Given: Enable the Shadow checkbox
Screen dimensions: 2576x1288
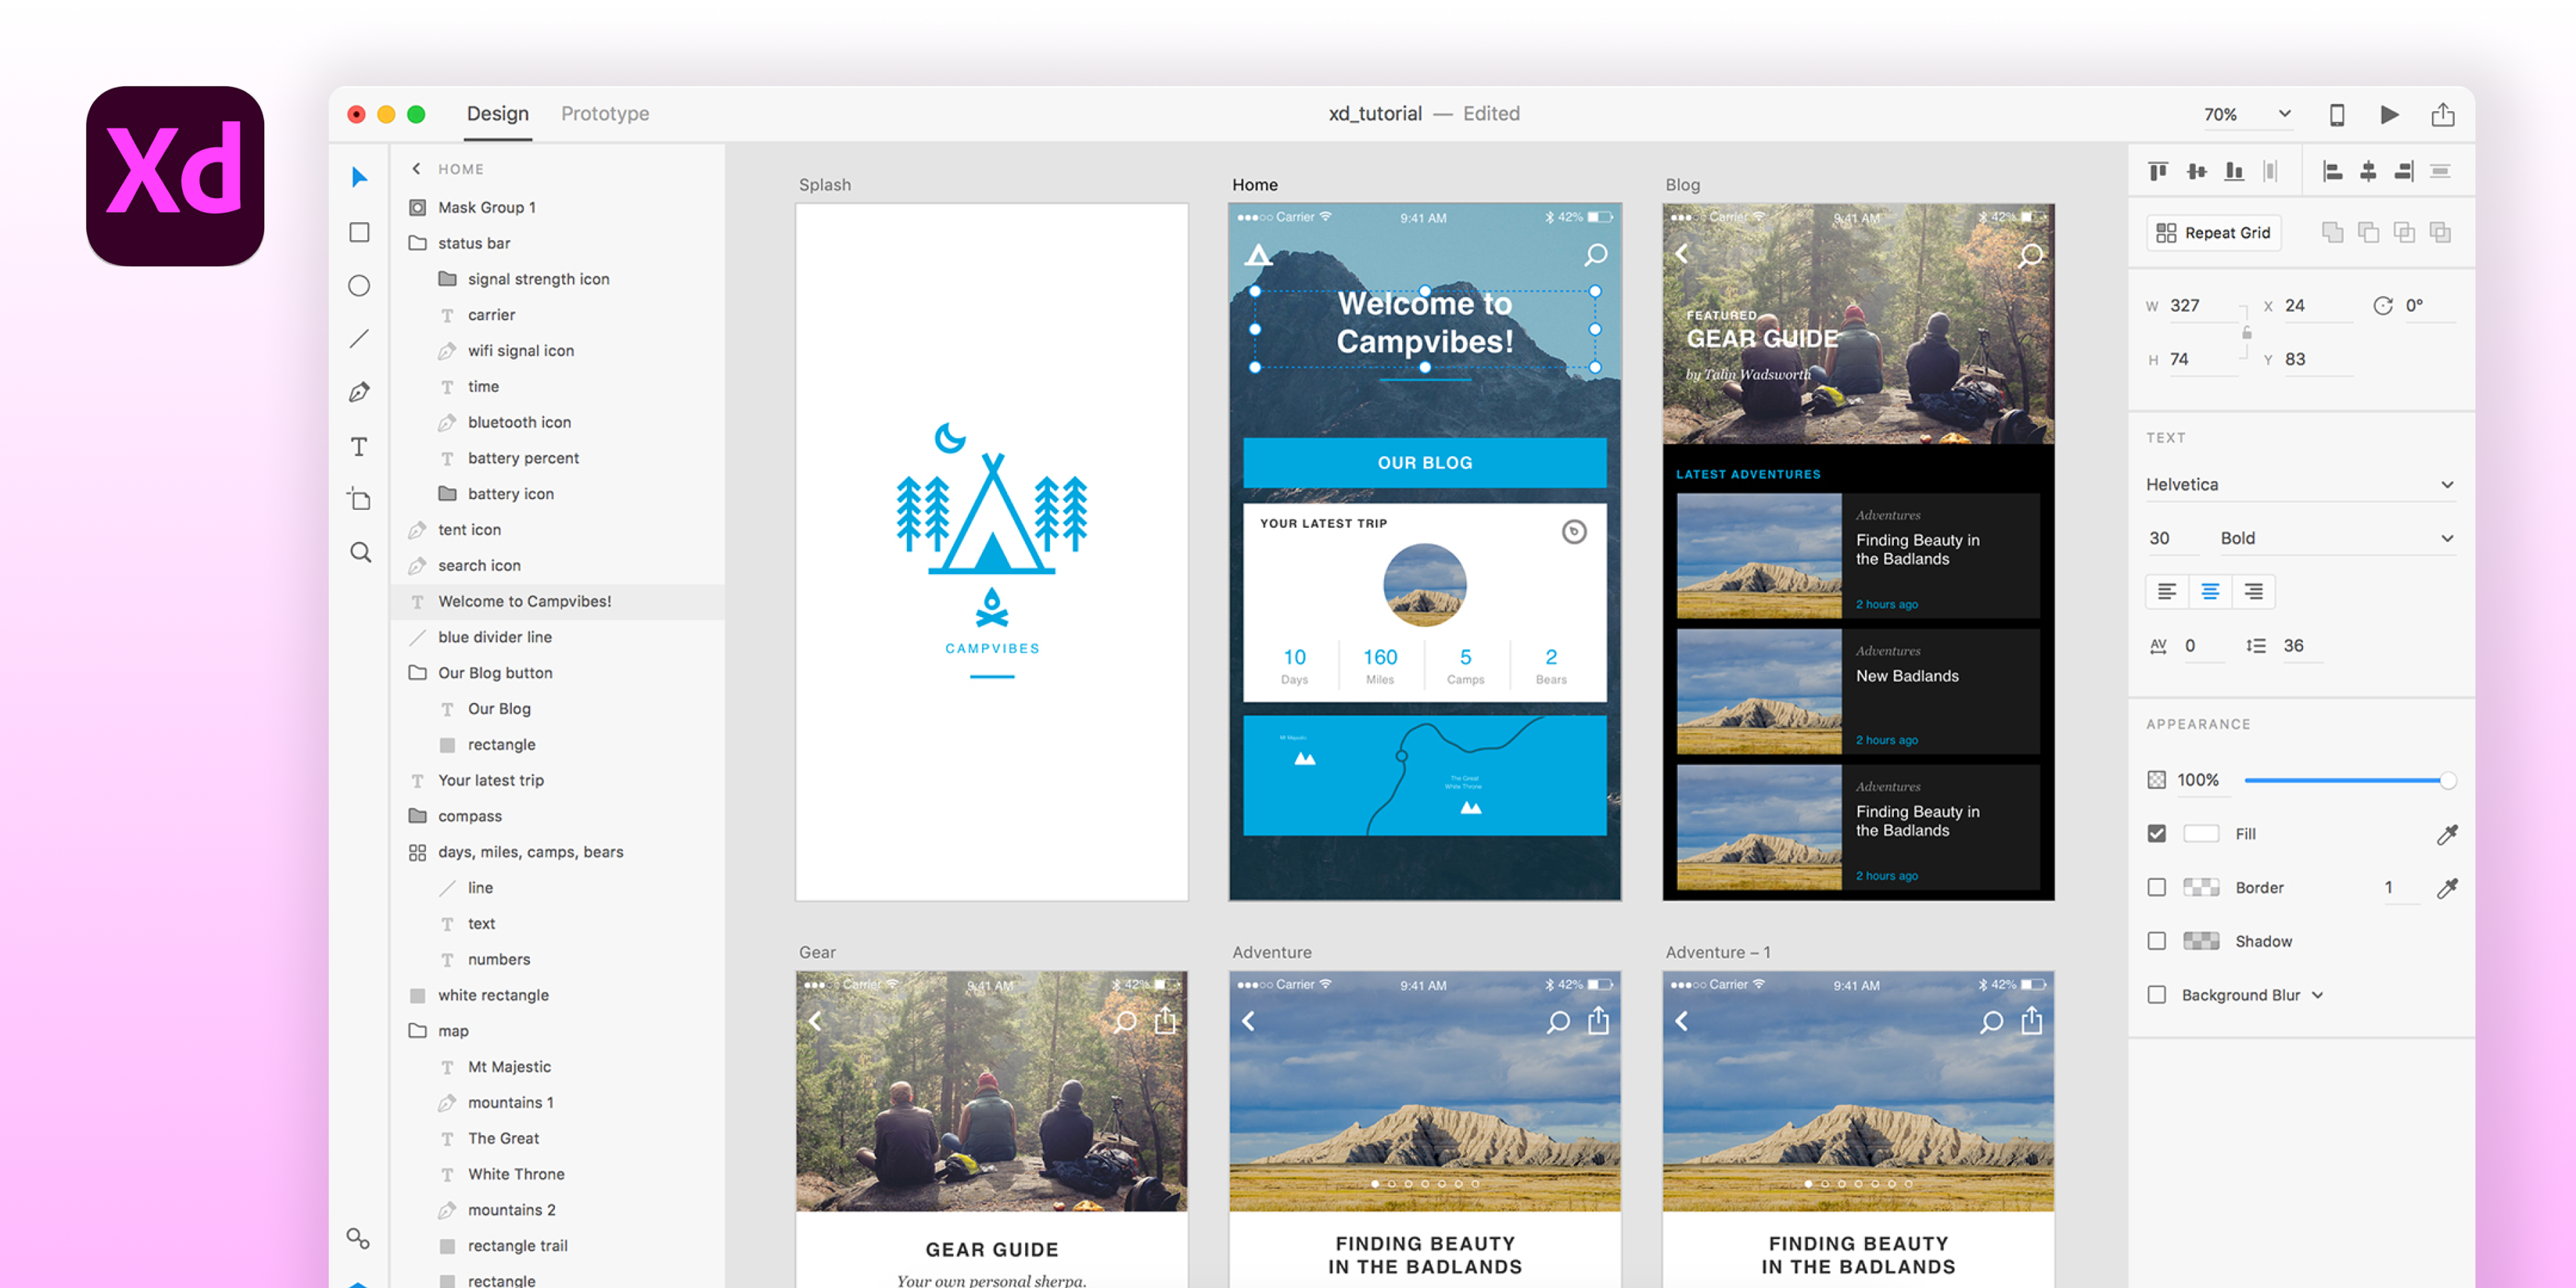Looking at the screenshot, I should [2157, 942].
